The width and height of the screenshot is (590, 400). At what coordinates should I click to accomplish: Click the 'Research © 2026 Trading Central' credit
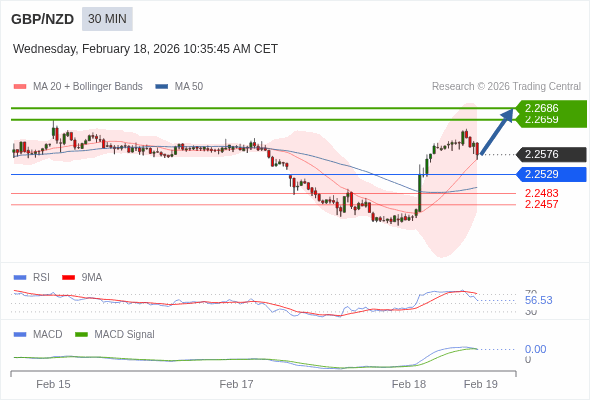point(506,87)
